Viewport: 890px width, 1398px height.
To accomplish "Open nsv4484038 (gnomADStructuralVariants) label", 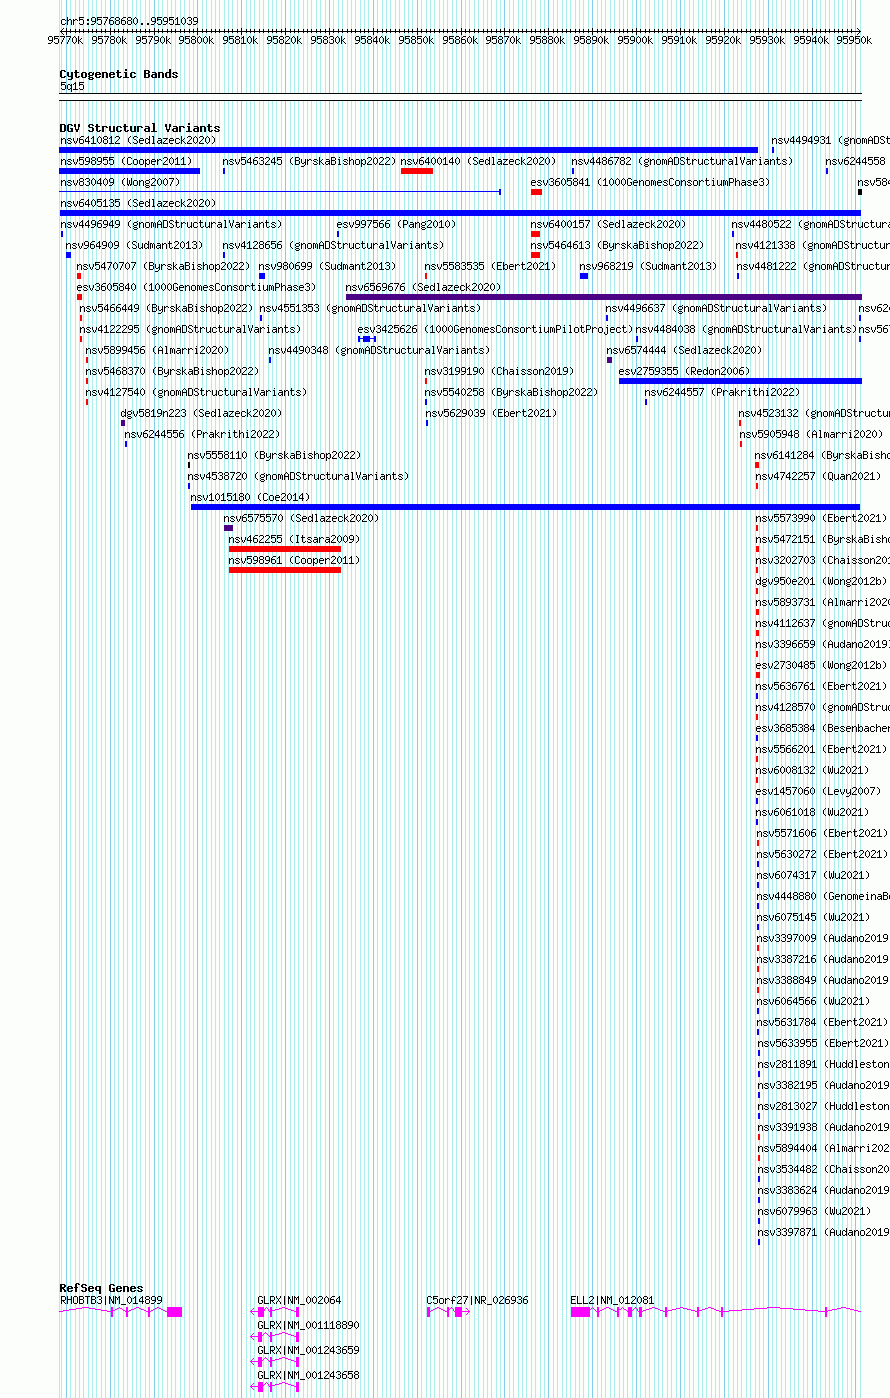I will point(746,329).
